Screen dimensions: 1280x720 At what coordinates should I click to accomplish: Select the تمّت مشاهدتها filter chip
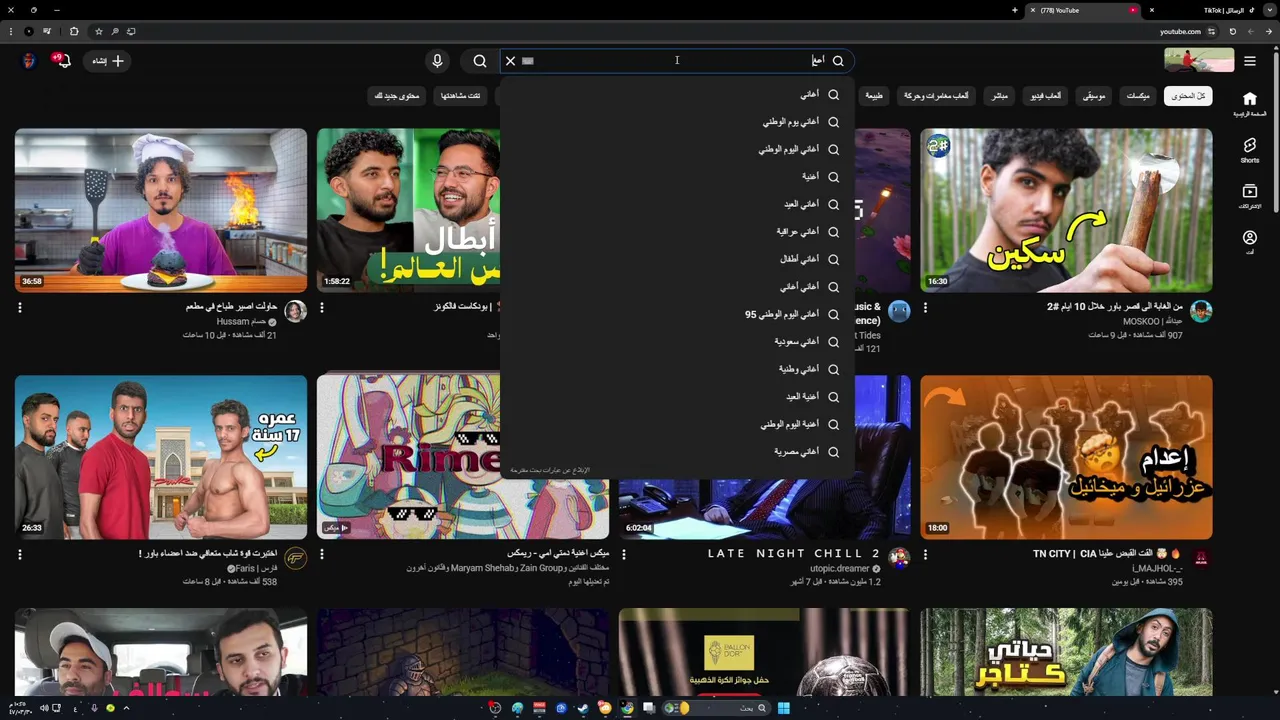(461, 96)
